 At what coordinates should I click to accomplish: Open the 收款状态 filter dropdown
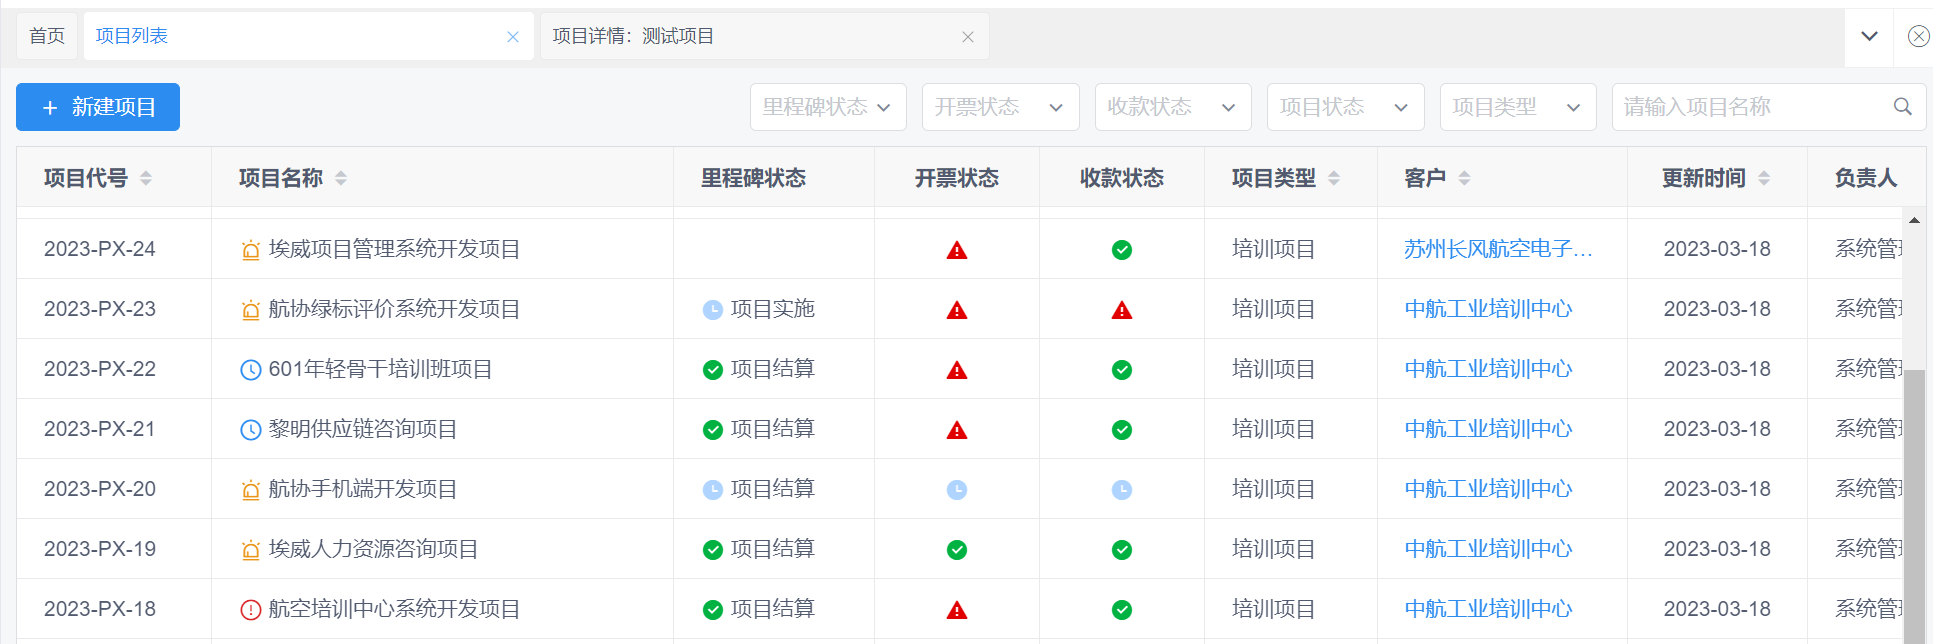1173,107
